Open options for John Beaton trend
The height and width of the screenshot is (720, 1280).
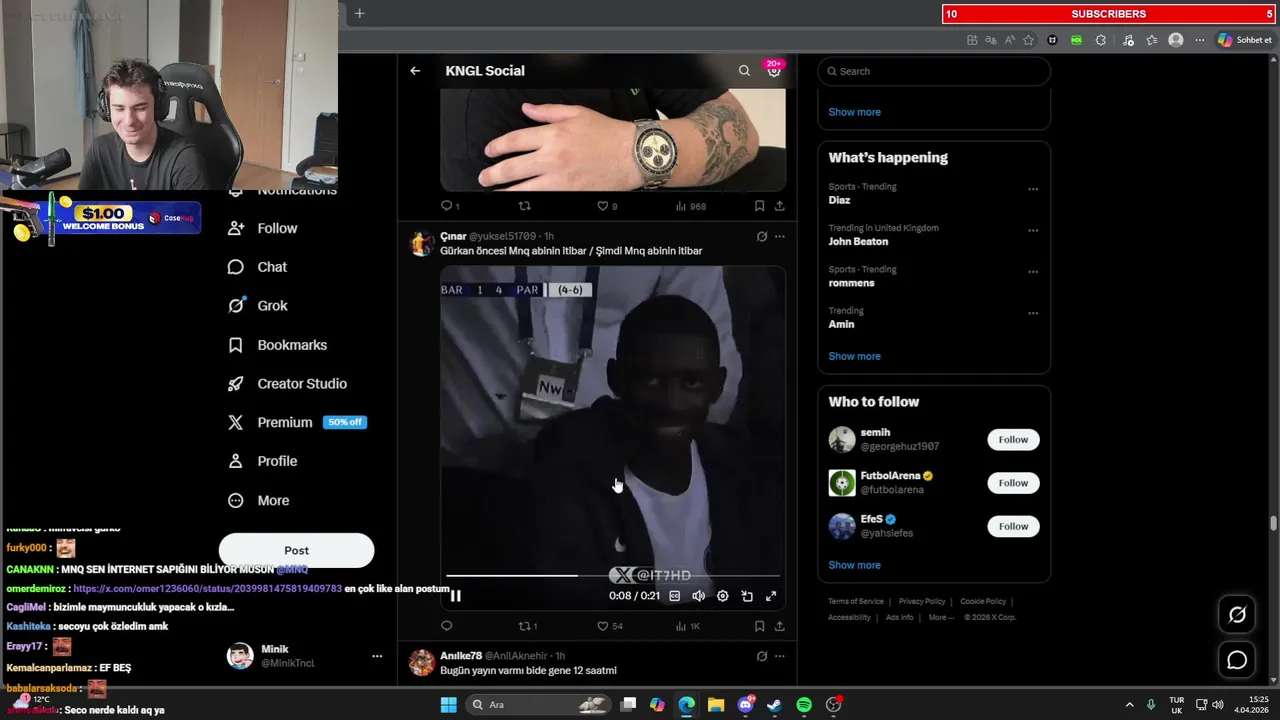pos(1033,230)
